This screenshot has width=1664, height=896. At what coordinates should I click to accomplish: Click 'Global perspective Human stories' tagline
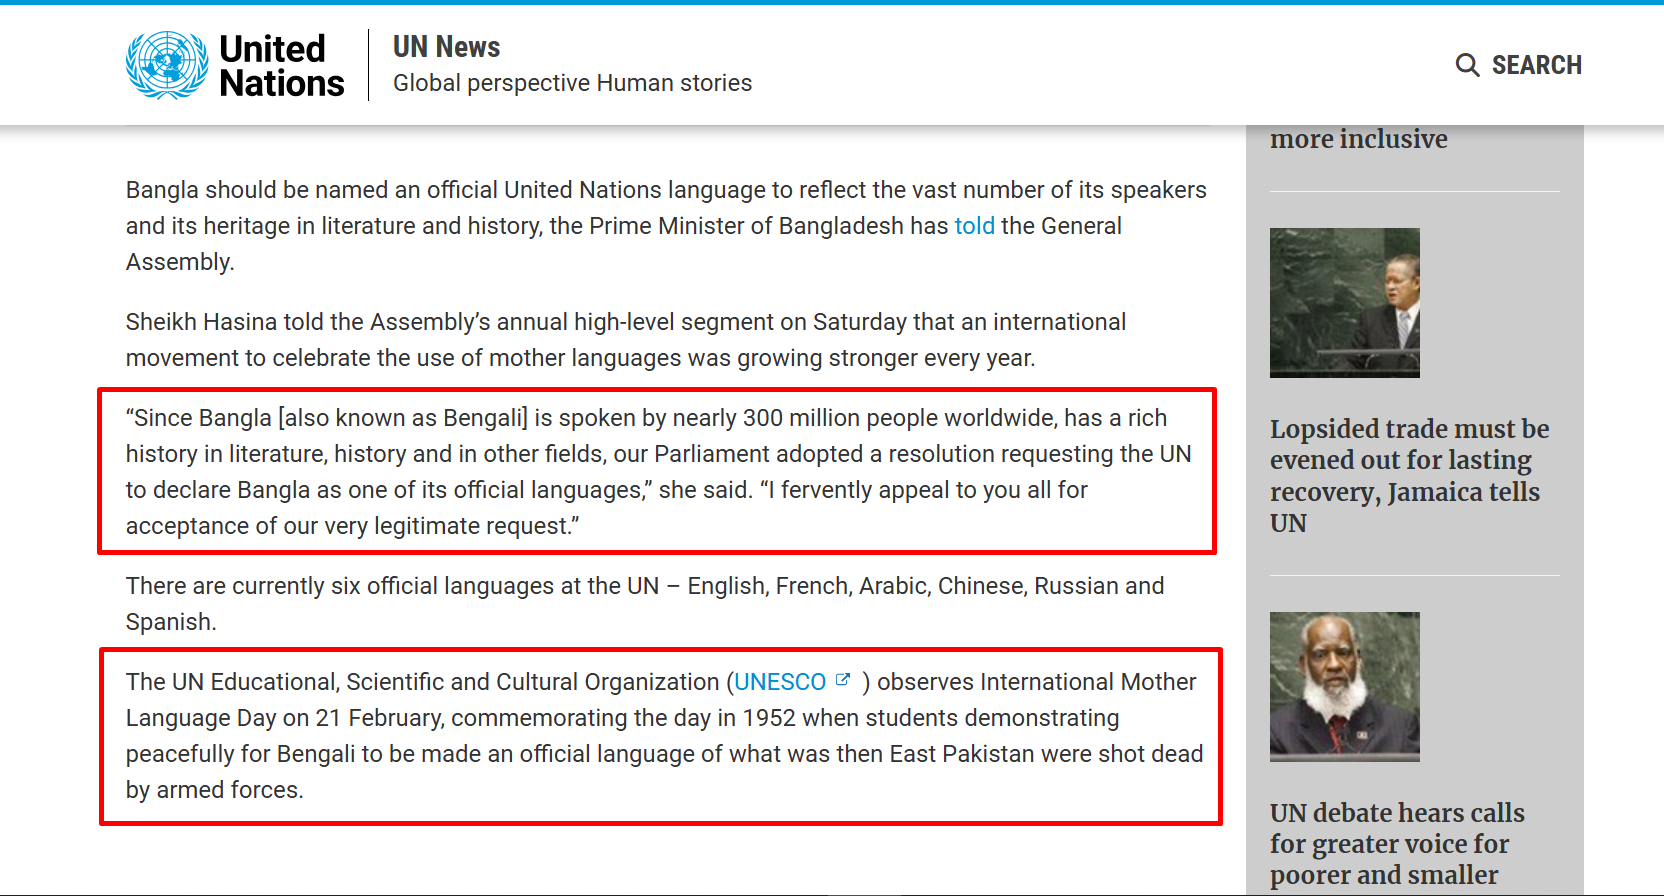(572, 83)
